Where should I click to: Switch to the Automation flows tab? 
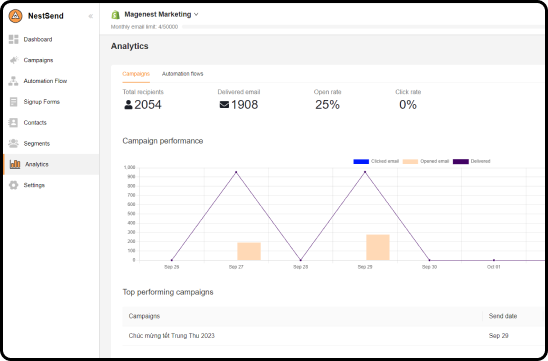pyautogui.click(x=182, y=74)
